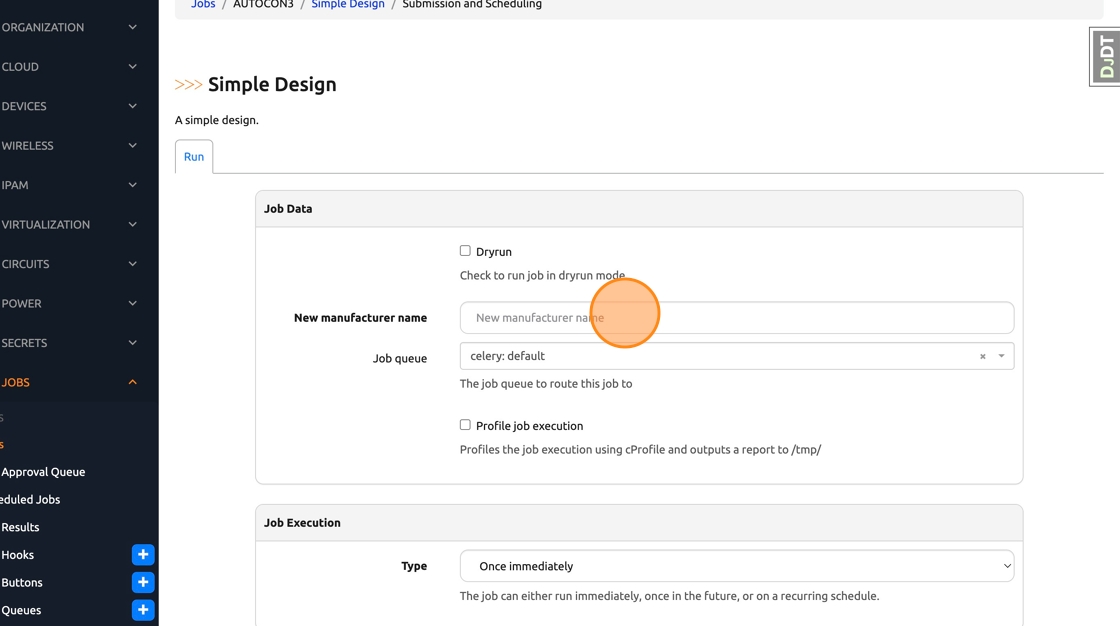The height and width of the screenshot is (626, 1120).
Task: Select the Run tab
Action: (x=194, y=157)
